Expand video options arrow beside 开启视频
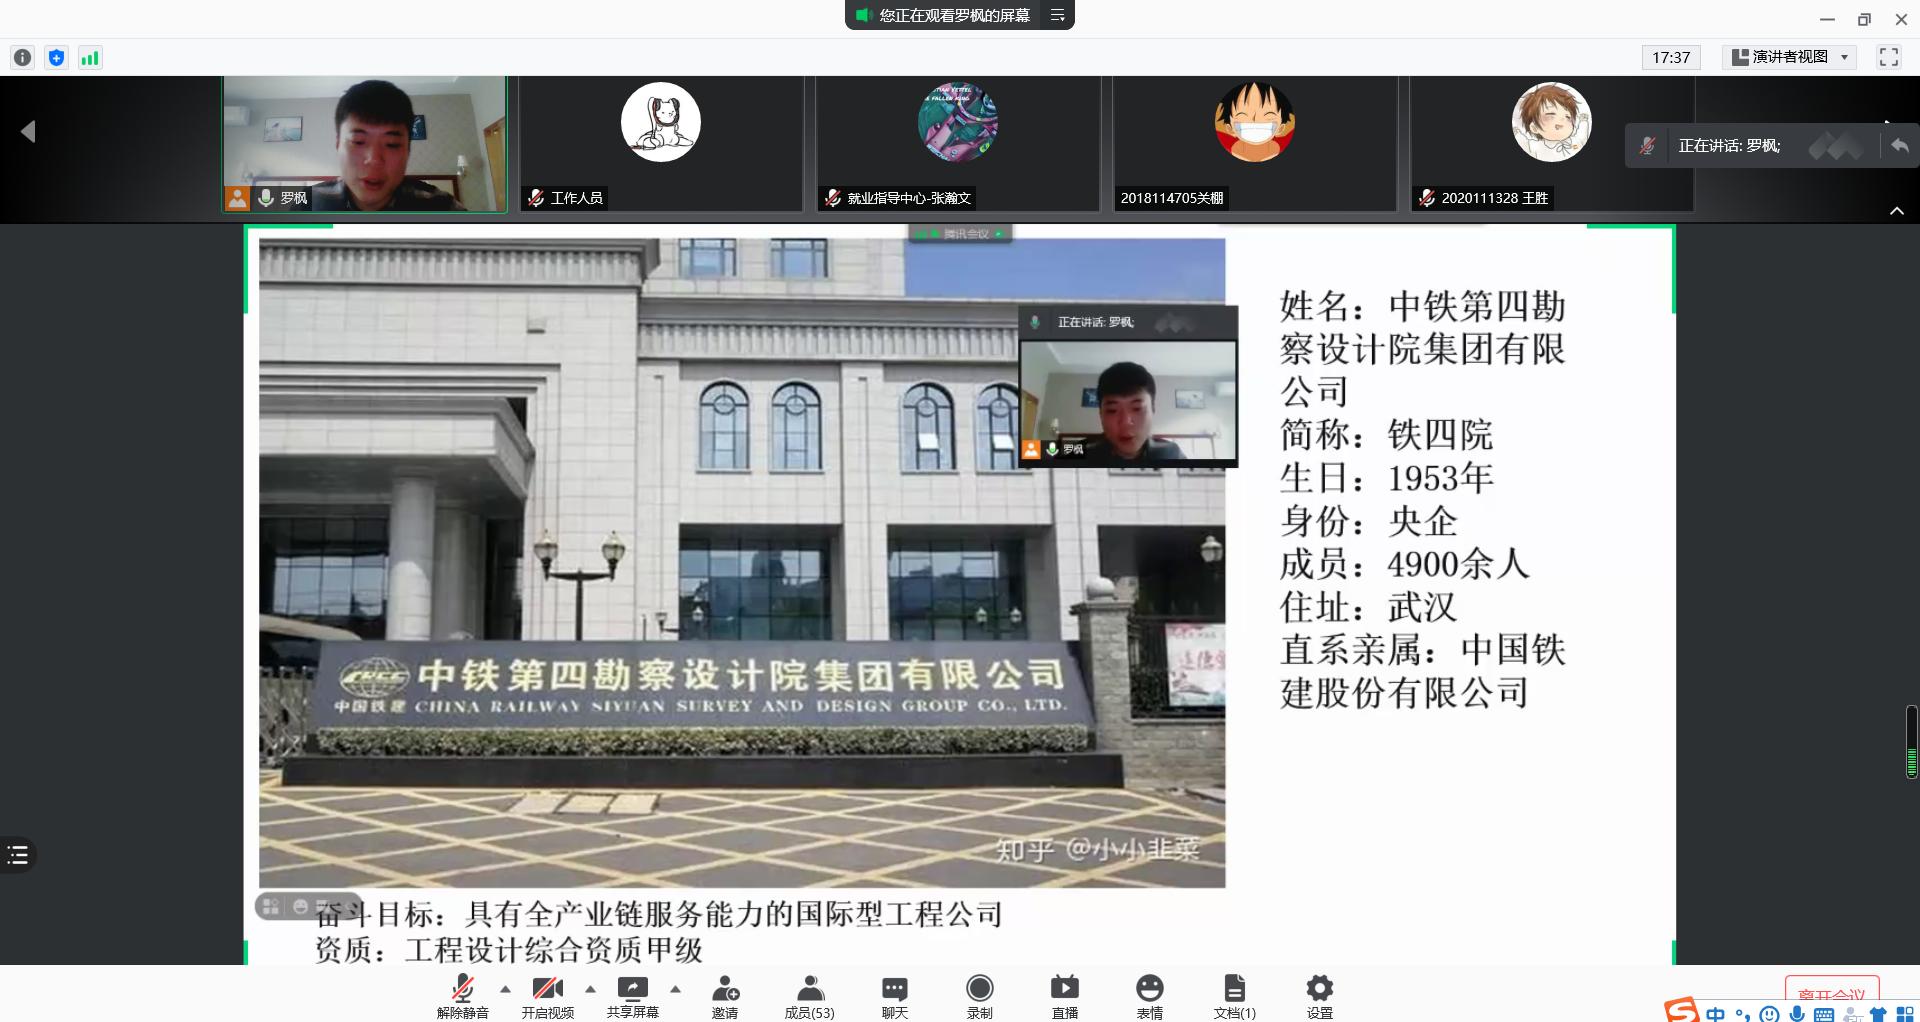The image size is (1920, 1022). click(590, 989)
